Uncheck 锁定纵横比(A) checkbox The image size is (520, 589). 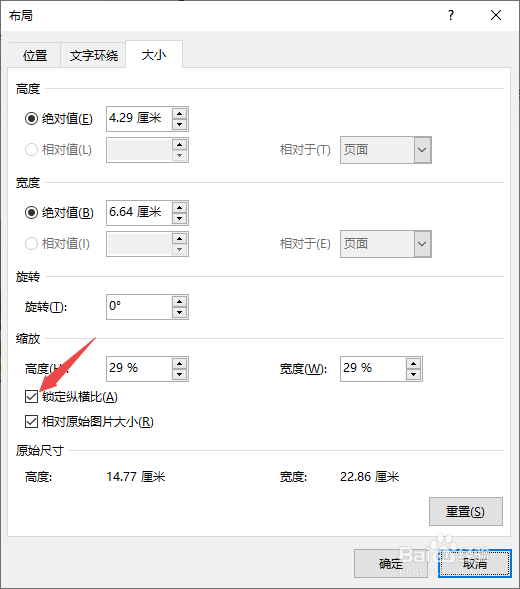[31, 396]
